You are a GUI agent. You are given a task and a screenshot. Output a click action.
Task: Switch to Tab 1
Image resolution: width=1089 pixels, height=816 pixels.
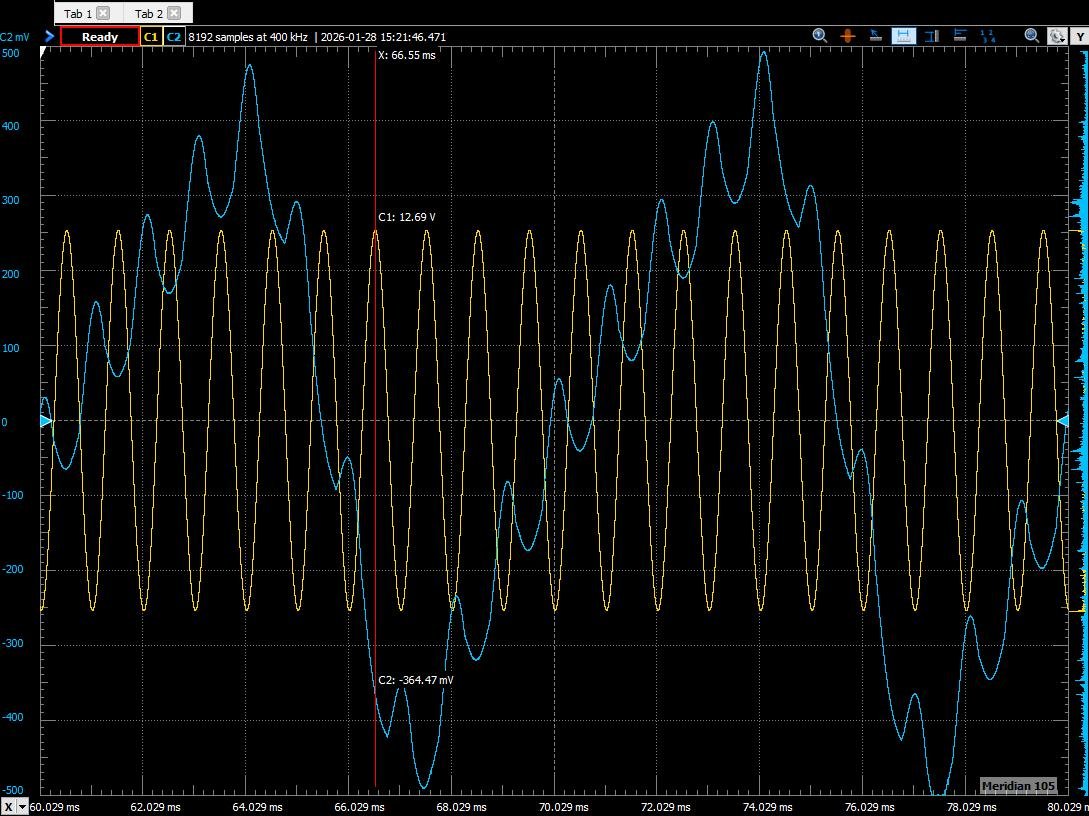(x=78, y=13)
